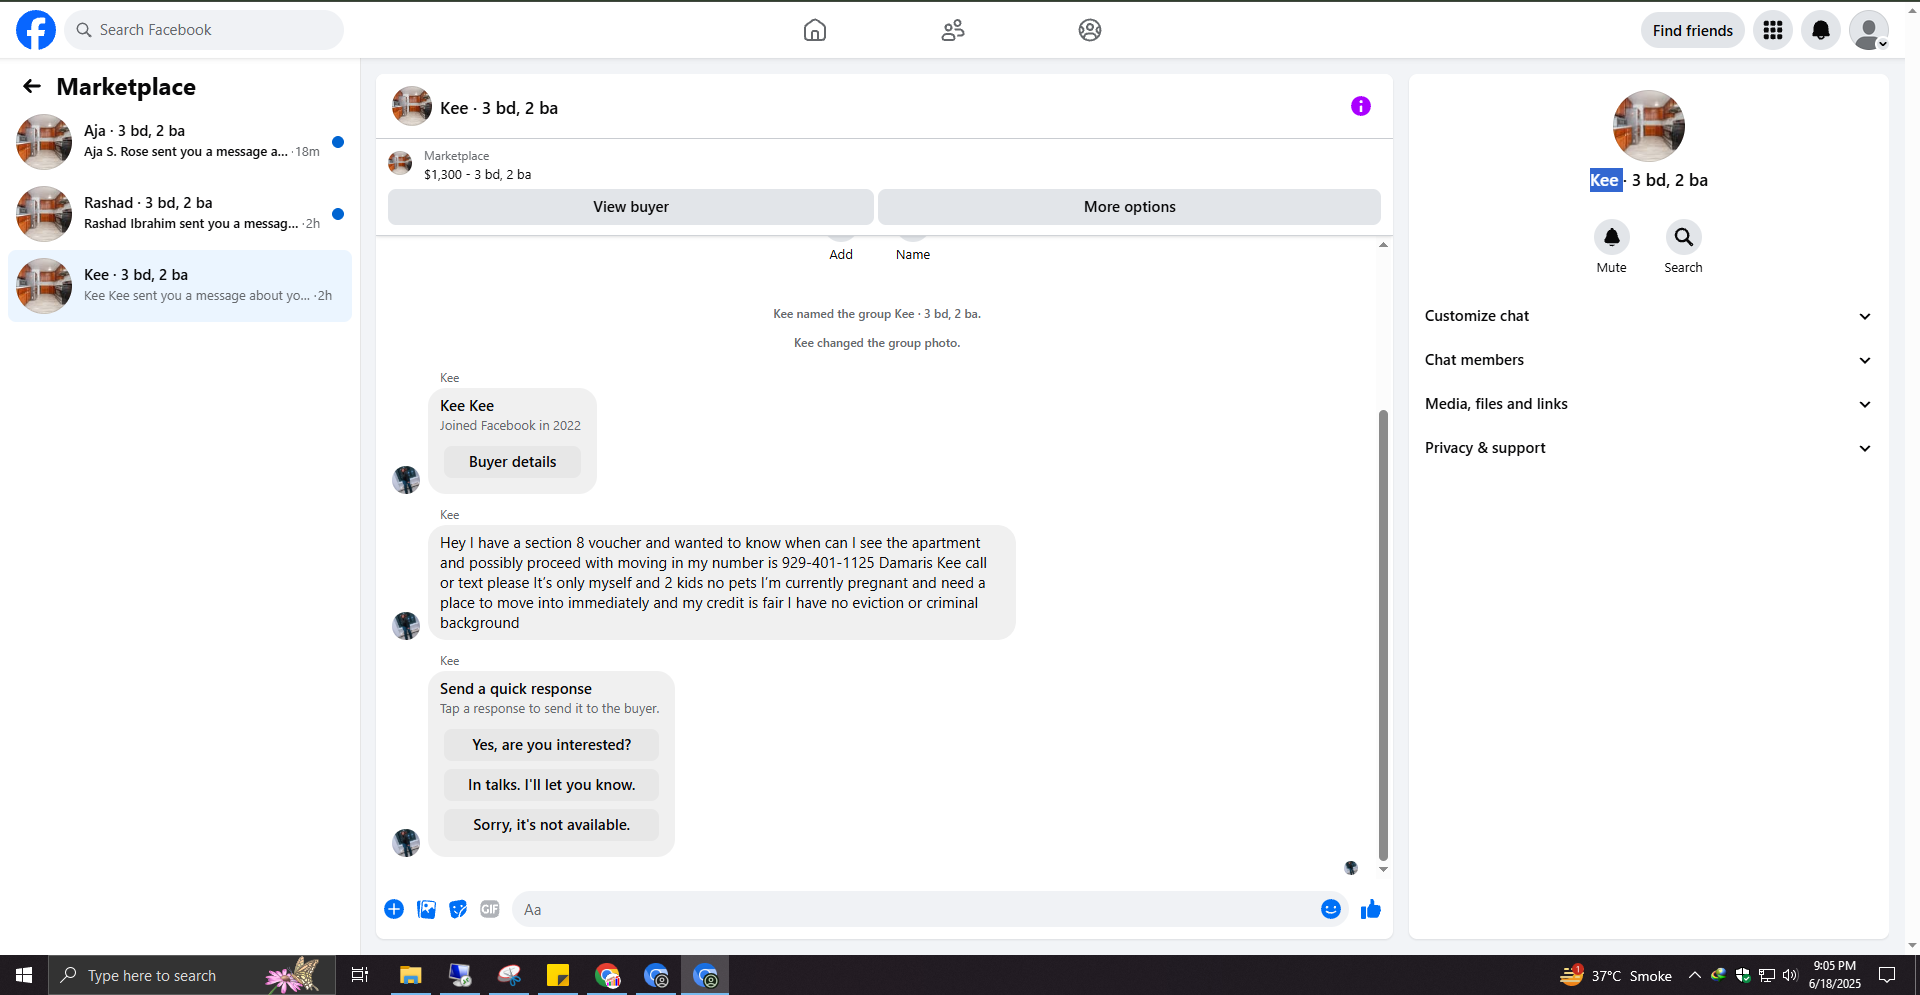Click the Find friends button

tap(1693, 30)
